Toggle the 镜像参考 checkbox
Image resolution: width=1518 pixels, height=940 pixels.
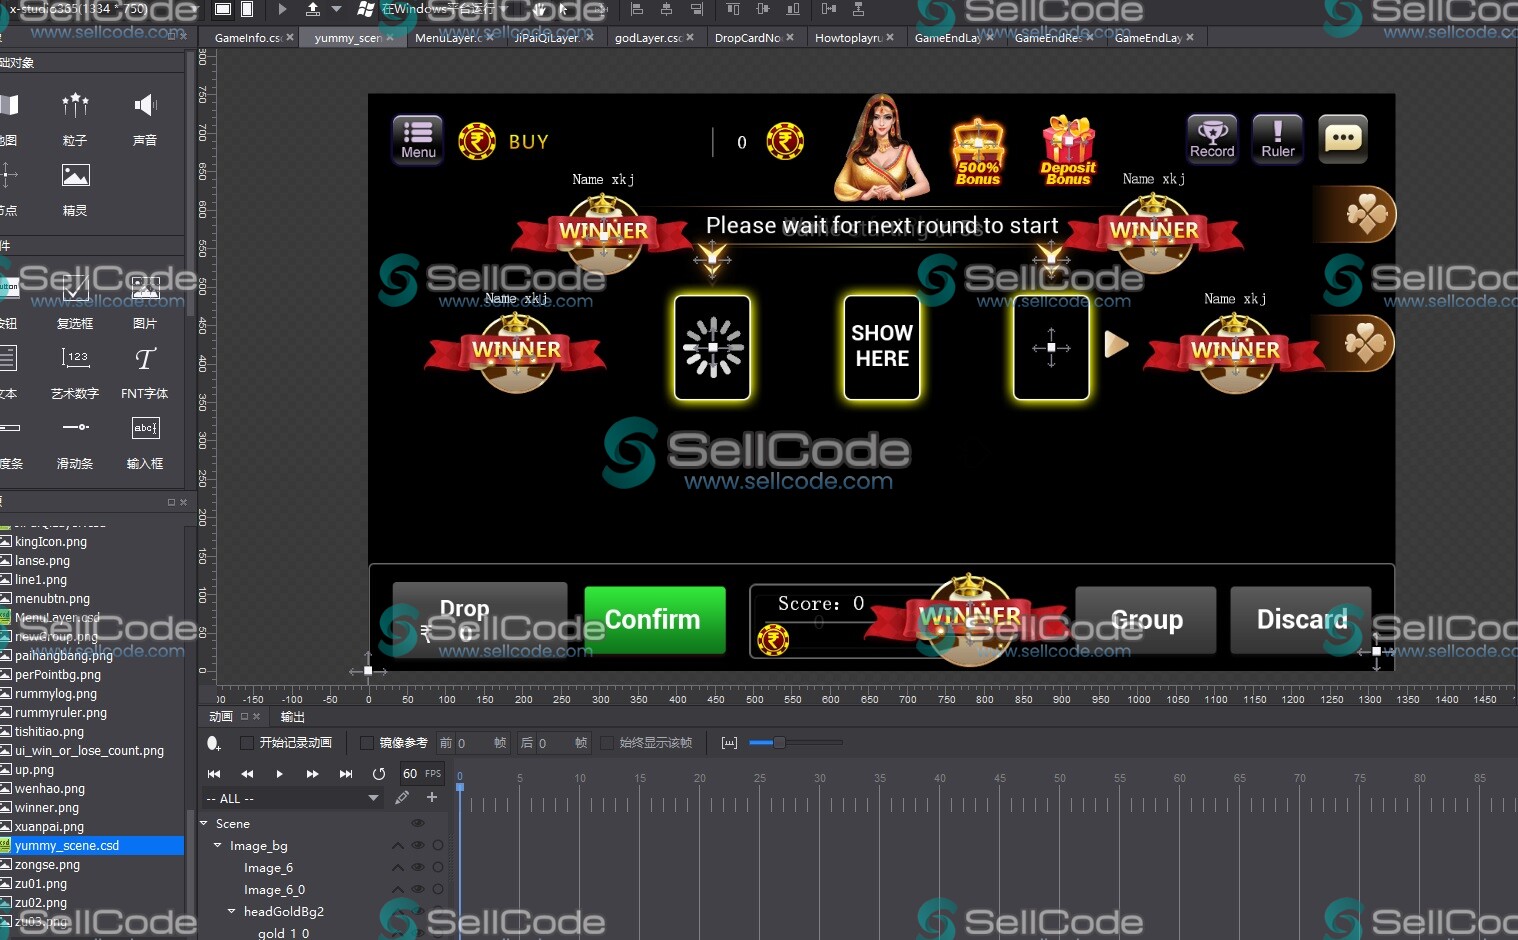(367, 743)
